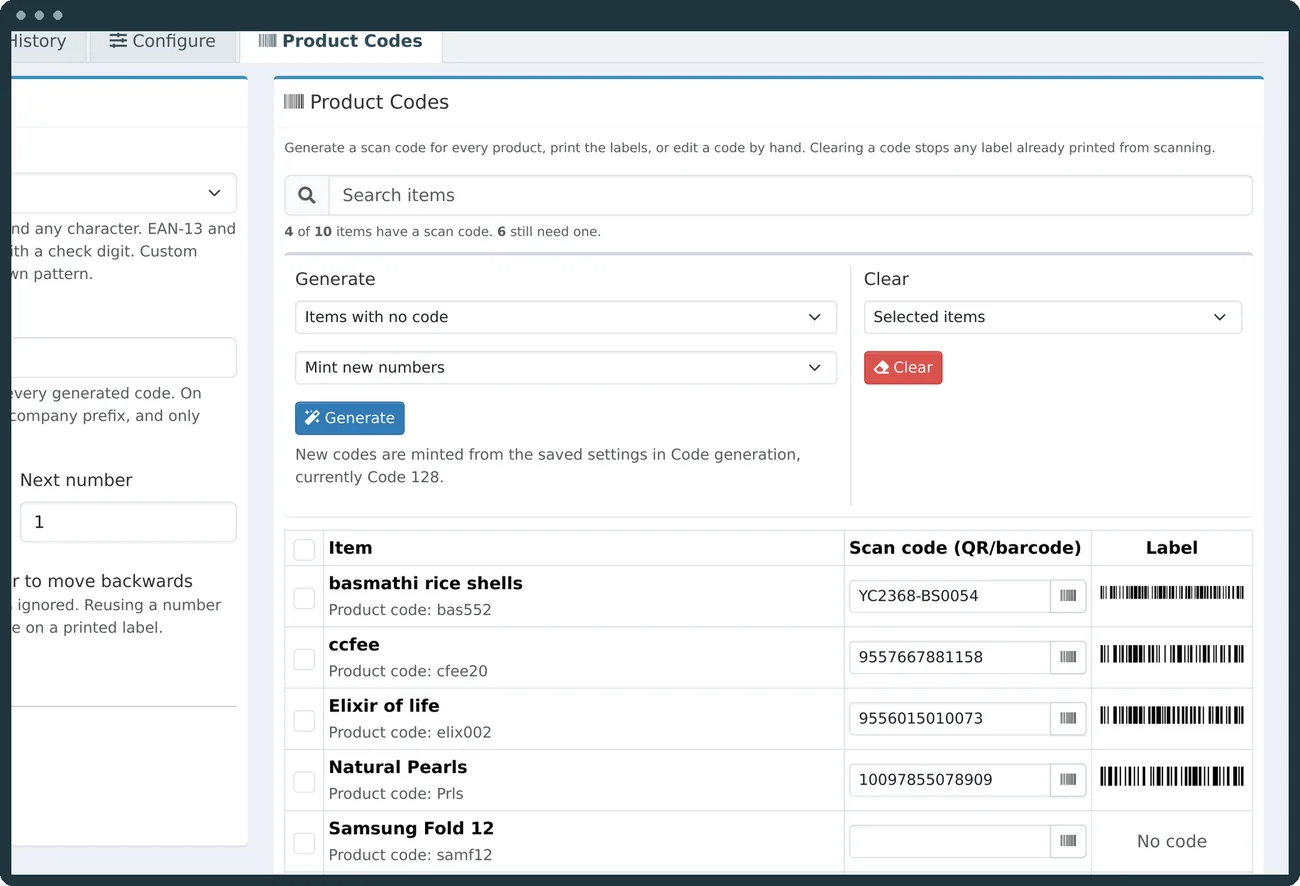Click the 'Product code: cfee20' text
1300x886 pixels.
[x=408, y=671]
